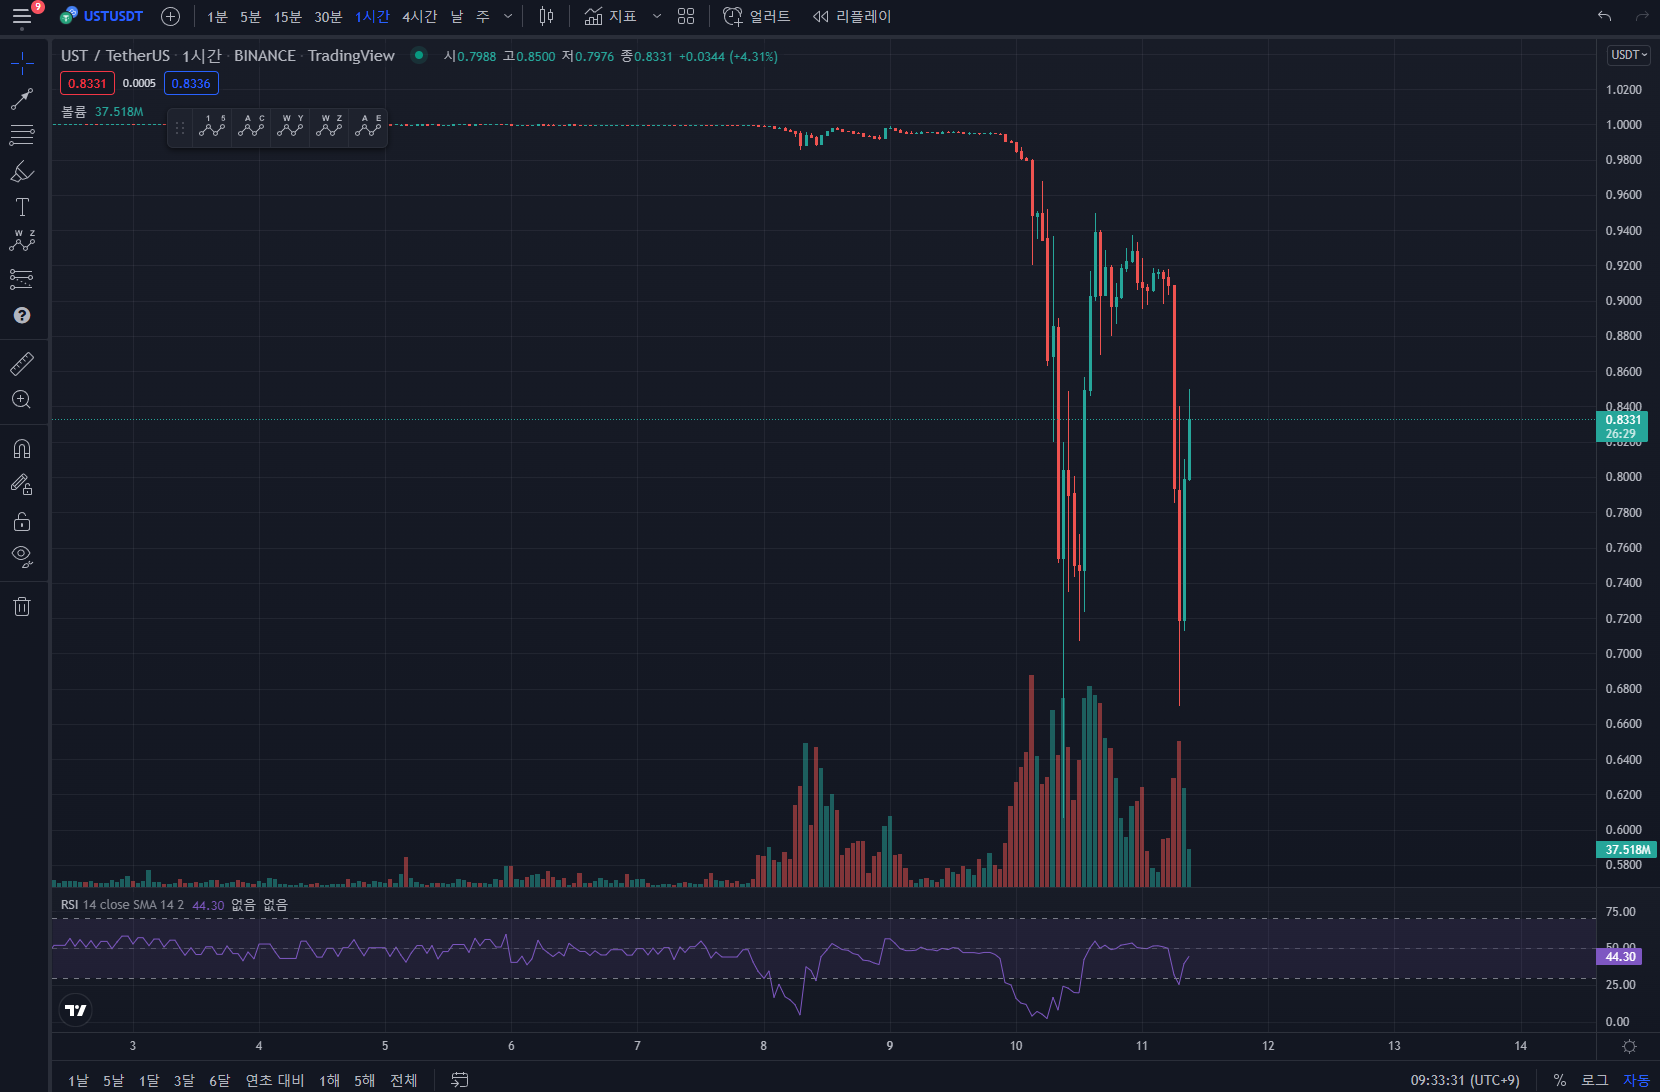The height and width of the screenshot is (1092, 1660).
Task: Set date range to 1해
Action: coord(329,1080)
